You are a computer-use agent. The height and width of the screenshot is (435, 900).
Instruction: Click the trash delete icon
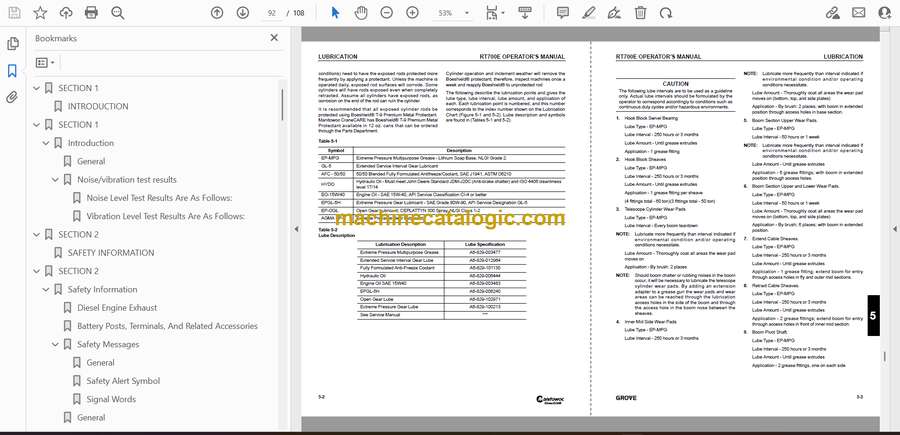click(640, 13)
